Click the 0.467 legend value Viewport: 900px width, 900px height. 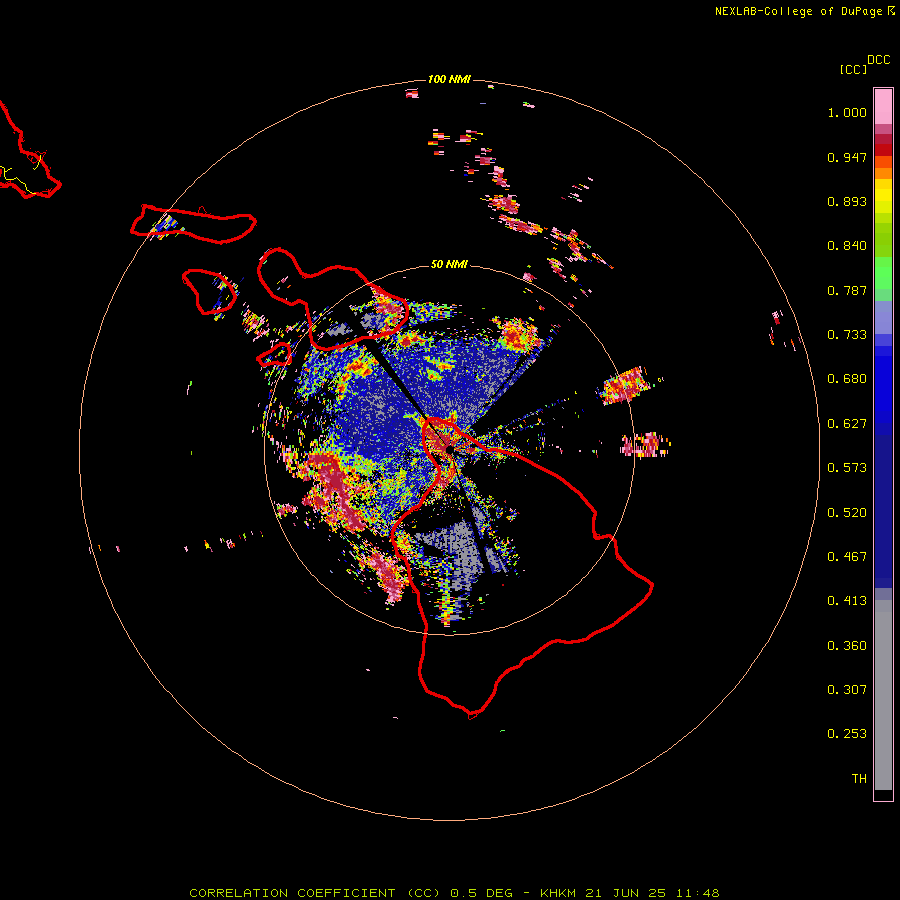847,557
